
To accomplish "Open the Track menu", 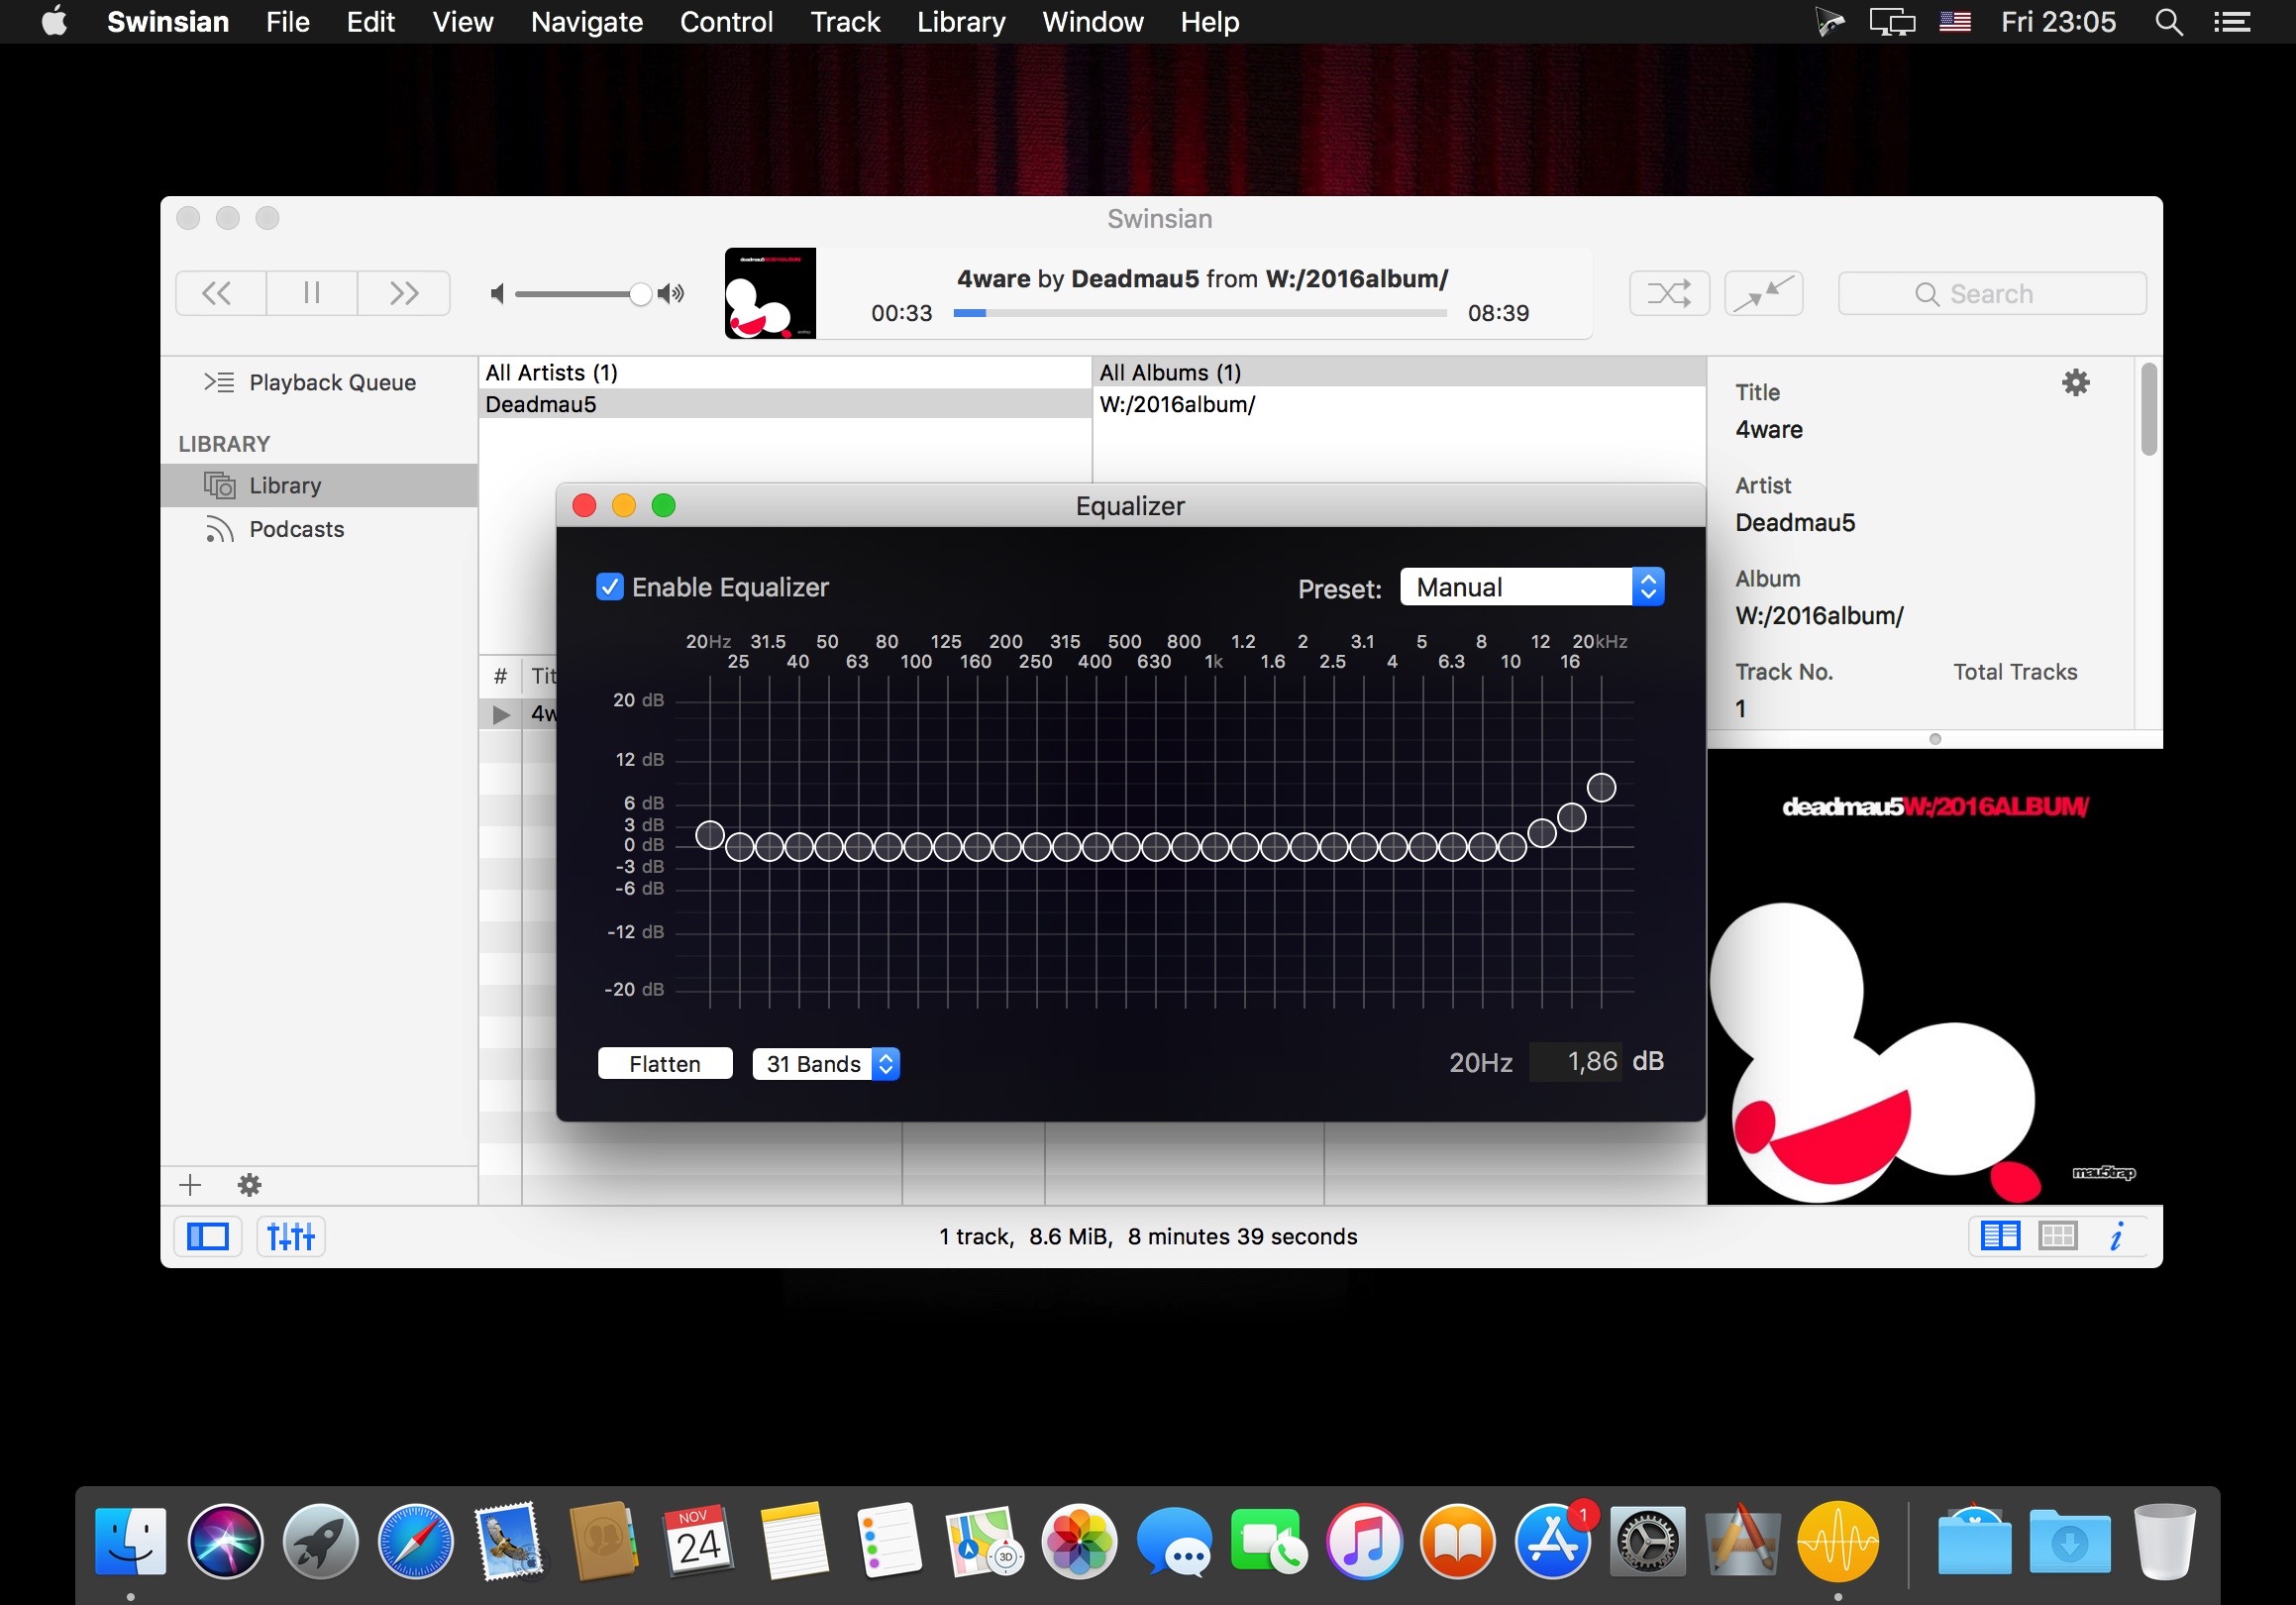I will click(x=845, y=21).
